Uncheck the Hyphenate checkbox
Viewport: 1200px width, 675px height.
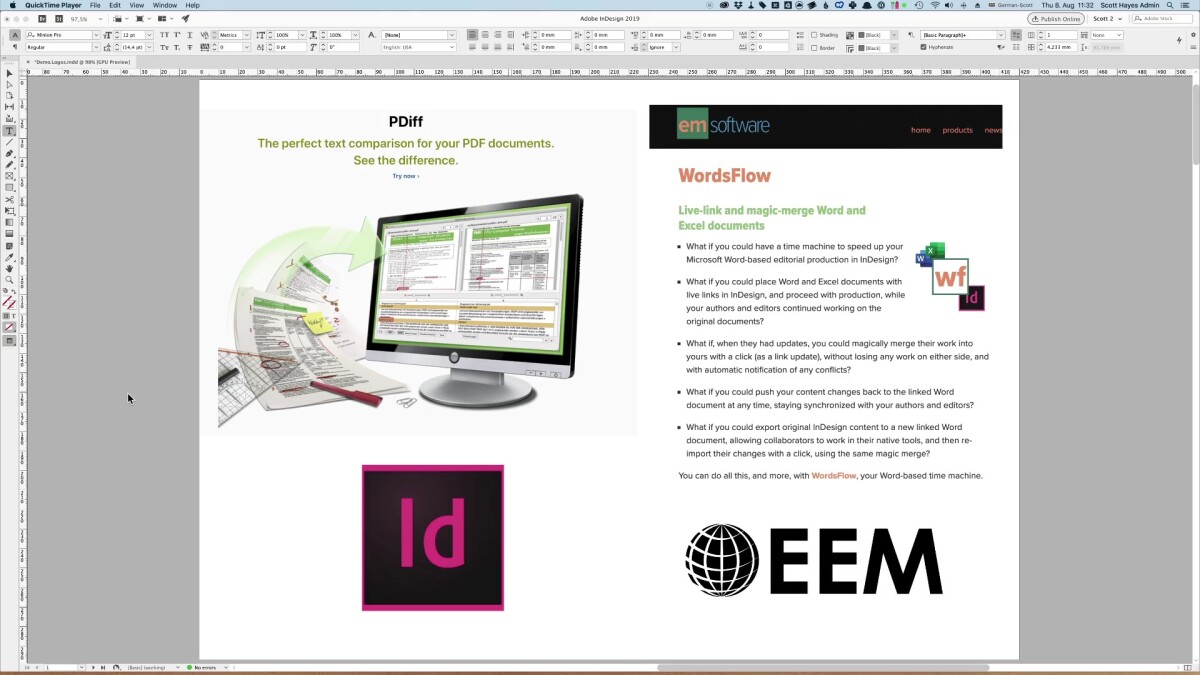[924, 47]
